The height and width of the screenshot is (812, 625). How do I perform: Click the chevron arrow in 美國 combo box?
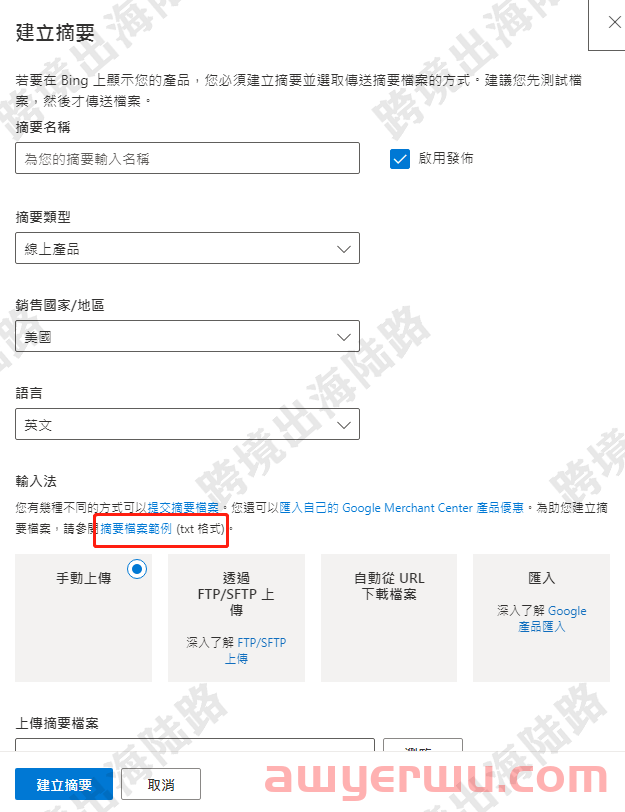(x=344, y=337)
